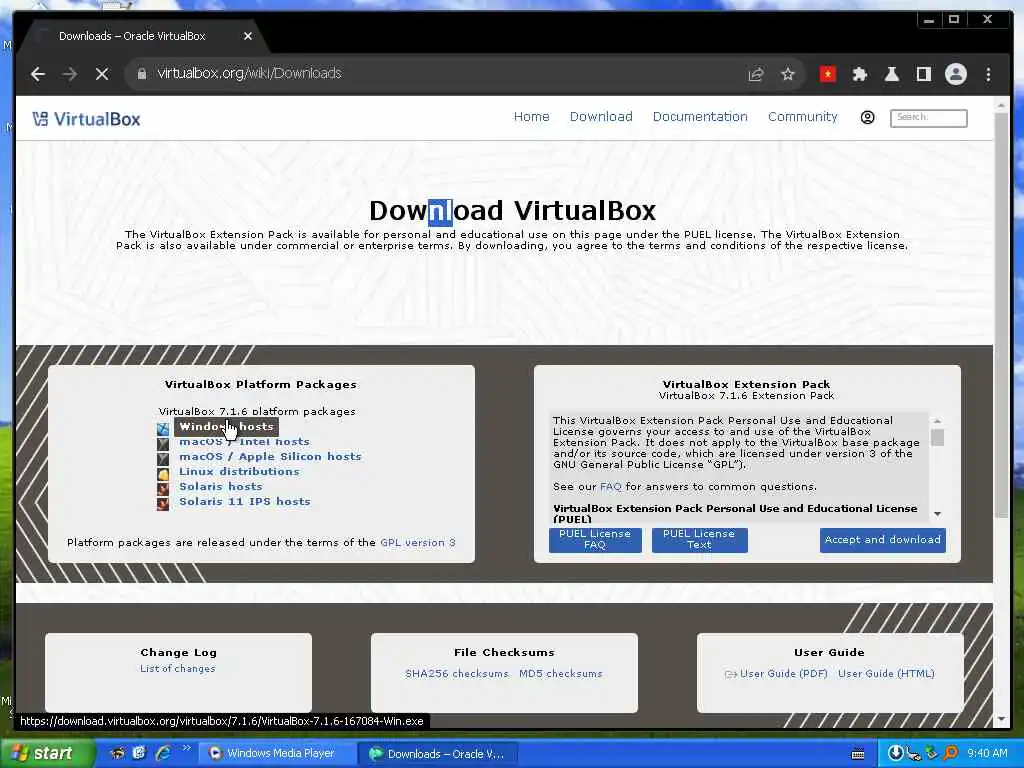Click the share page icon in address bar

click(756, 74)
